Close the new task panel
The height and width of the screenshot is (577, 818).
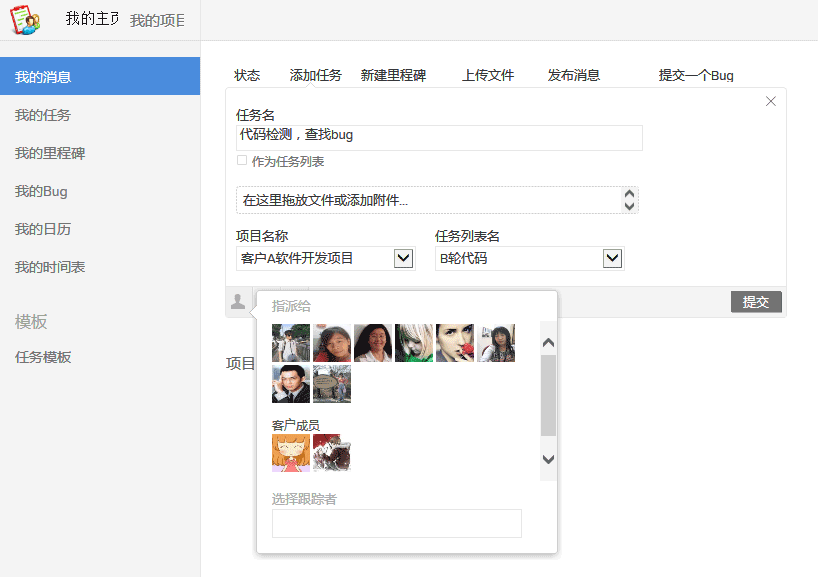coord(770,101)
